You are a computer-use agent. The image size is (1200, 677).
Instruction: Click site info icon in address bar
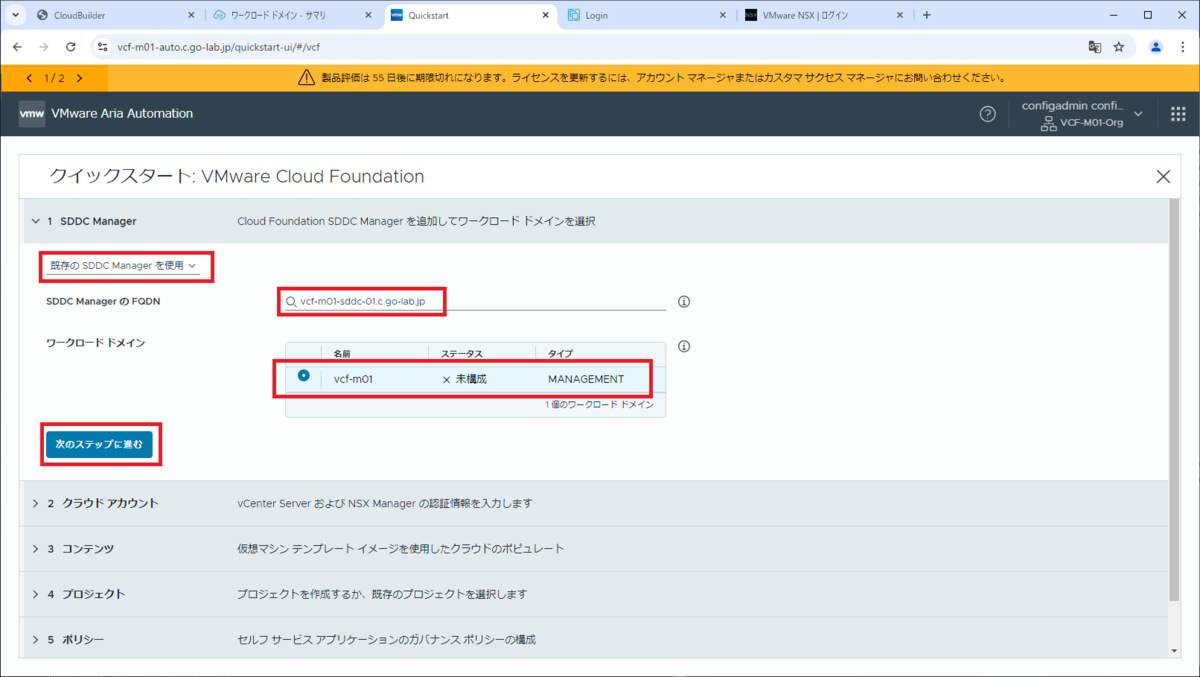pos(101,47)
